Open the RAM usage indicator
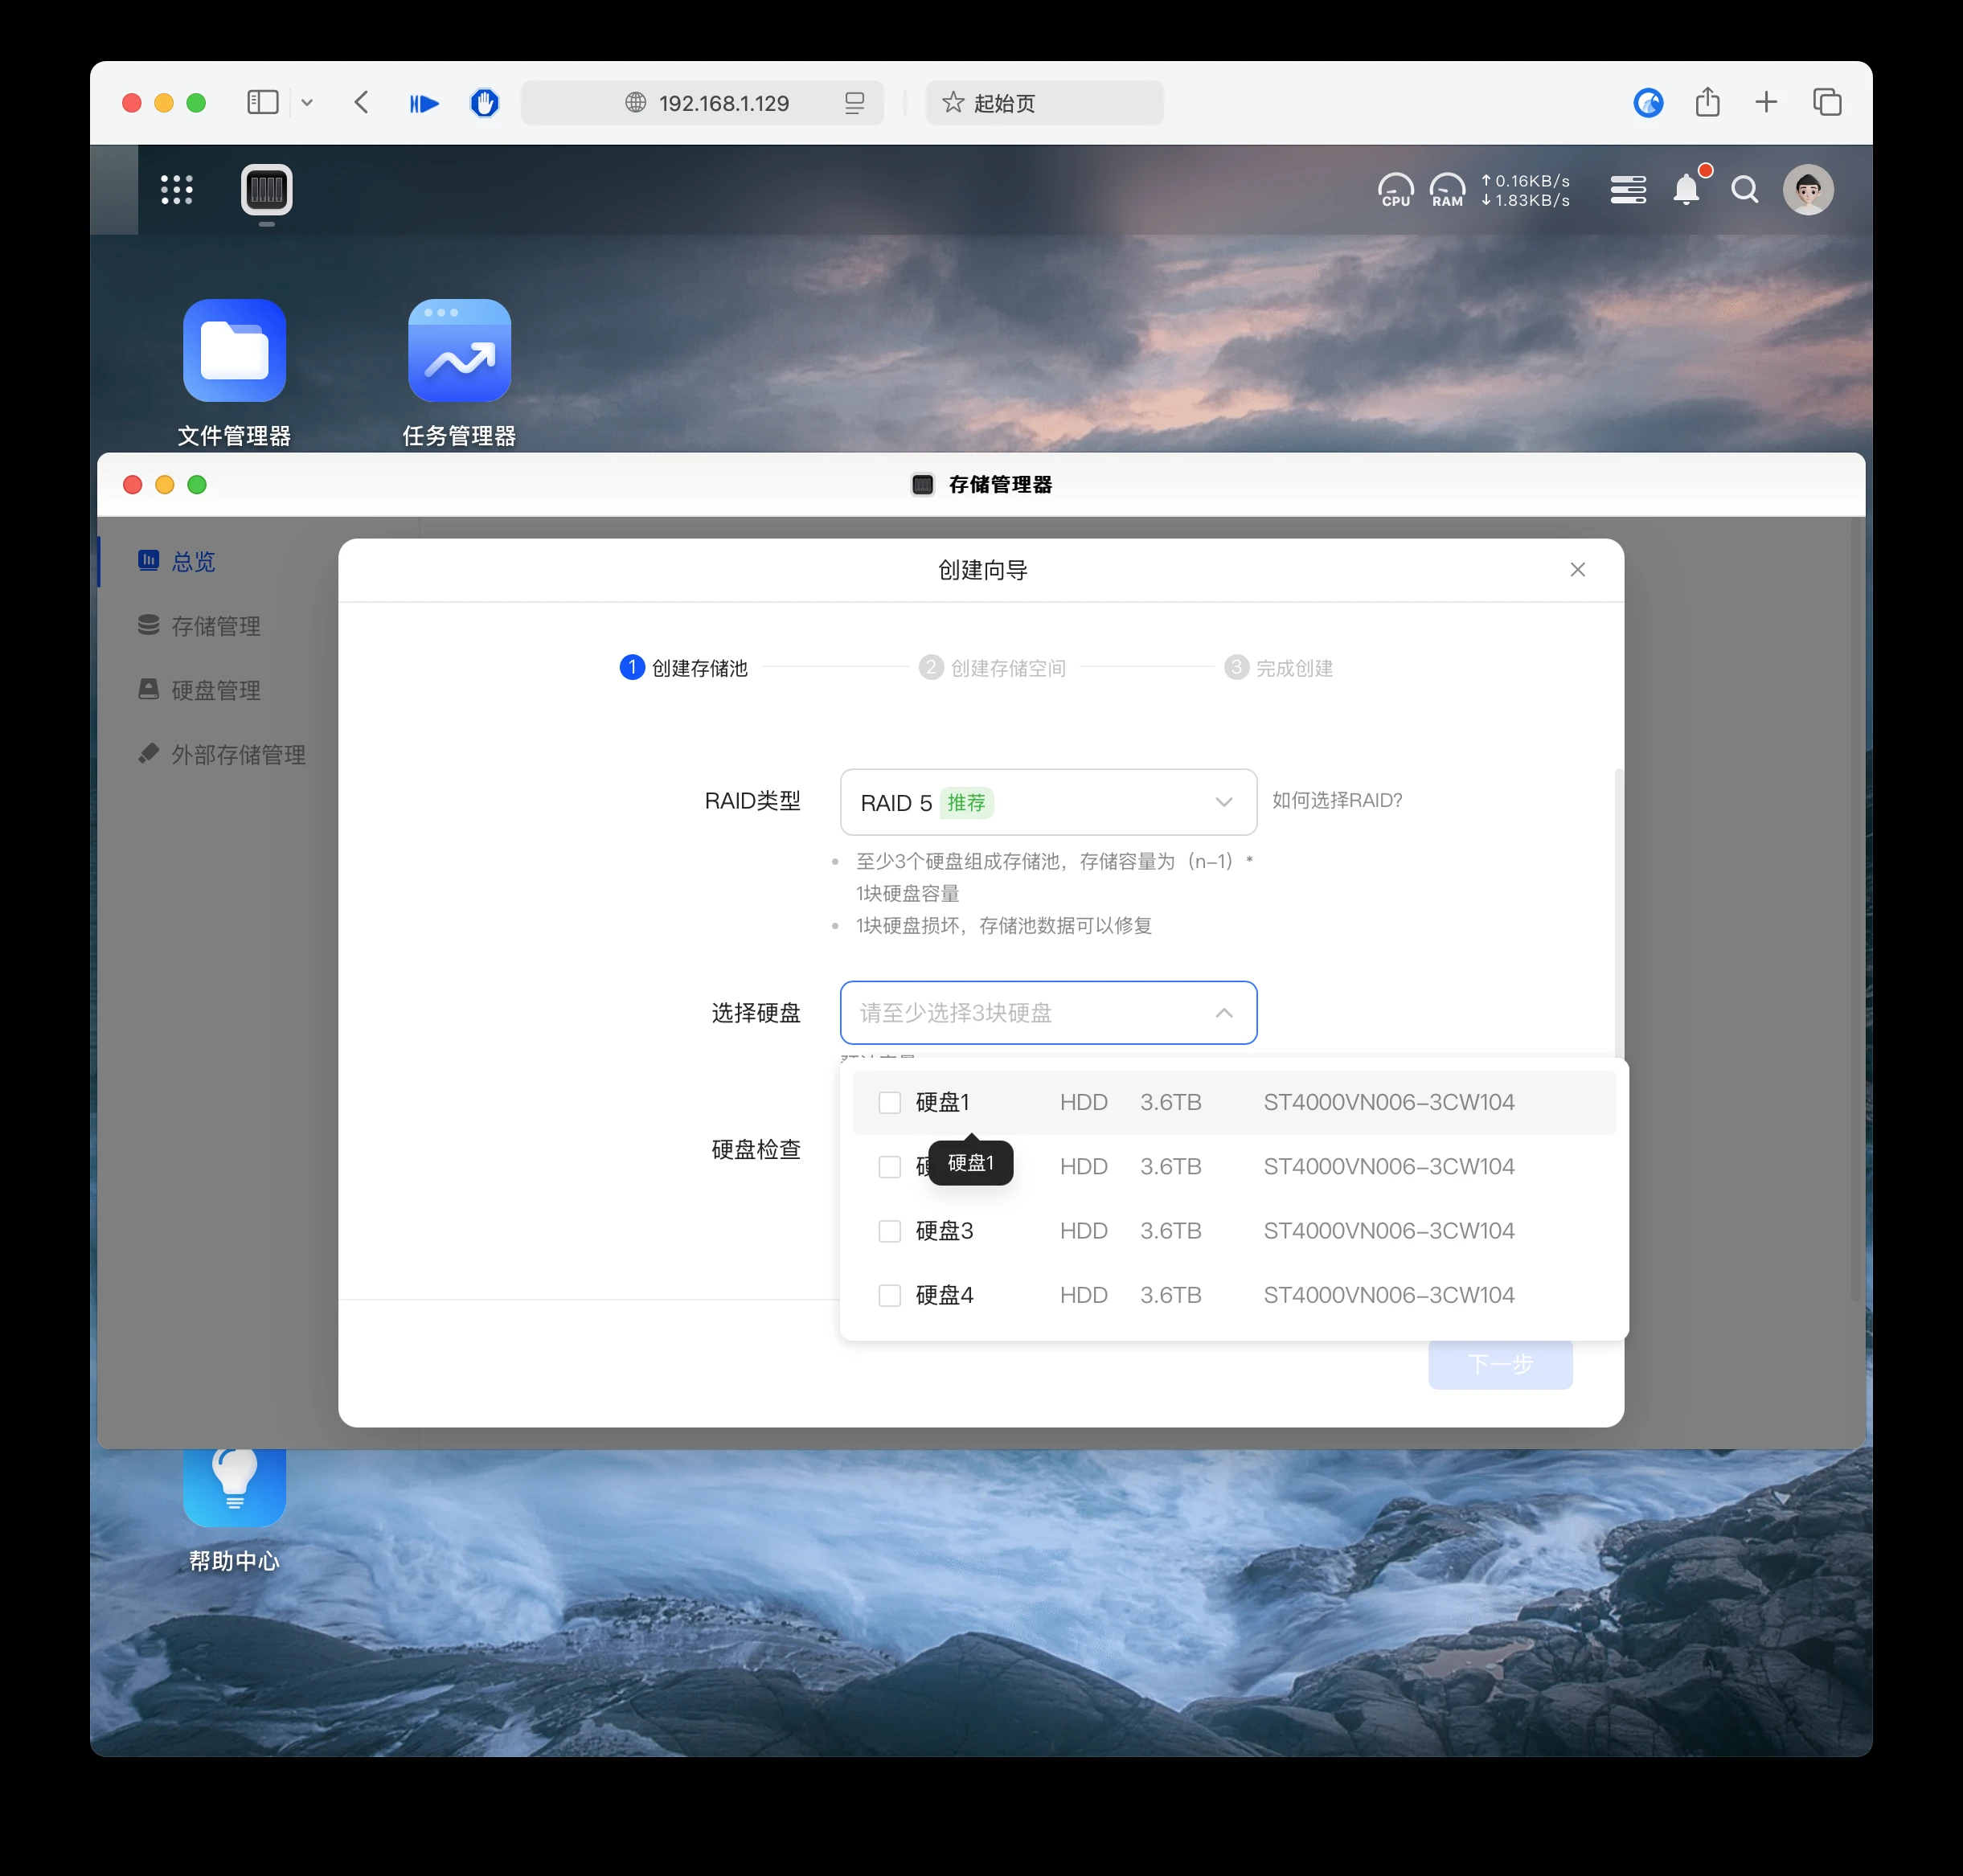Viewport: 1963px width, 1876px height. (1447, 190)
